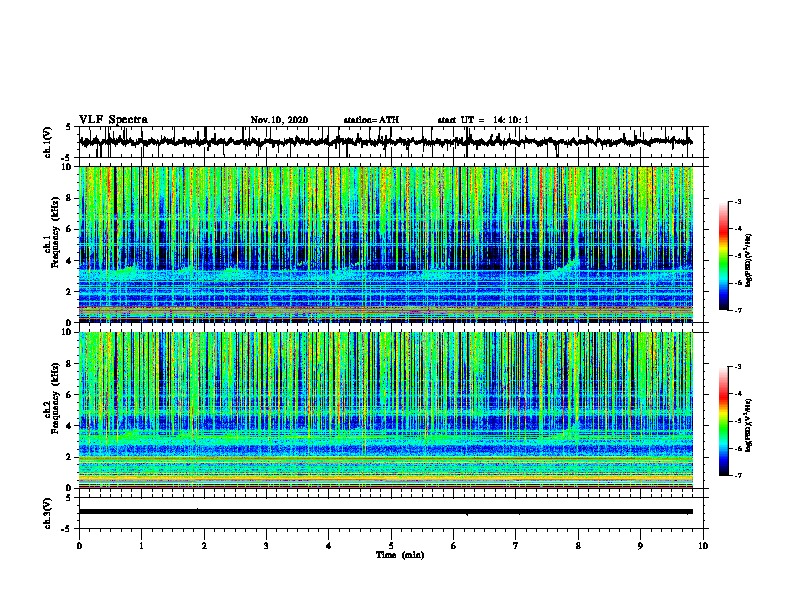Click the "-7" label on ch.1 color bar

(x=738, y=311)
